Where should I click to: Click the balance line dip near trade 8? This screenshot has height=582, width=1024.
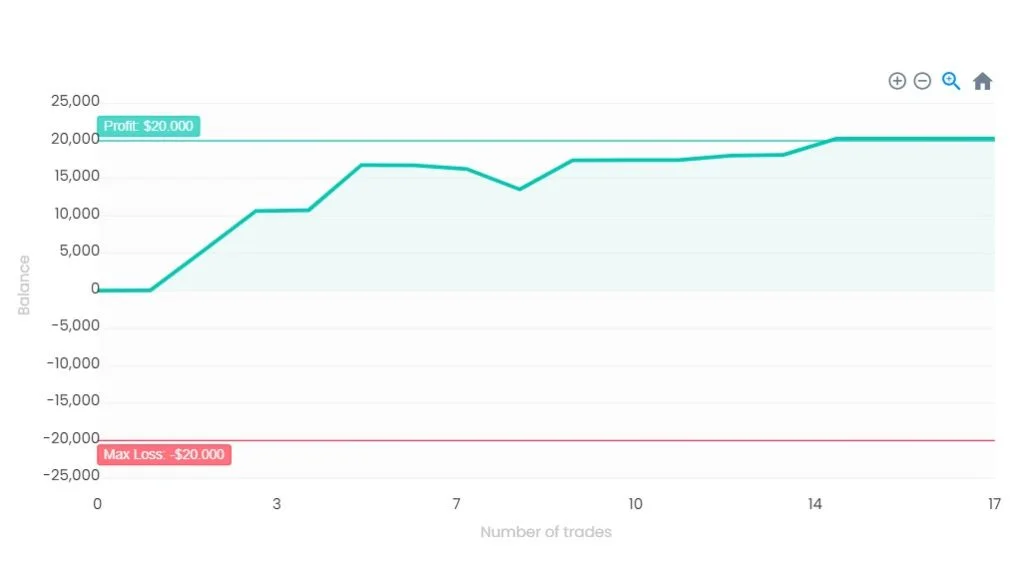519,189
